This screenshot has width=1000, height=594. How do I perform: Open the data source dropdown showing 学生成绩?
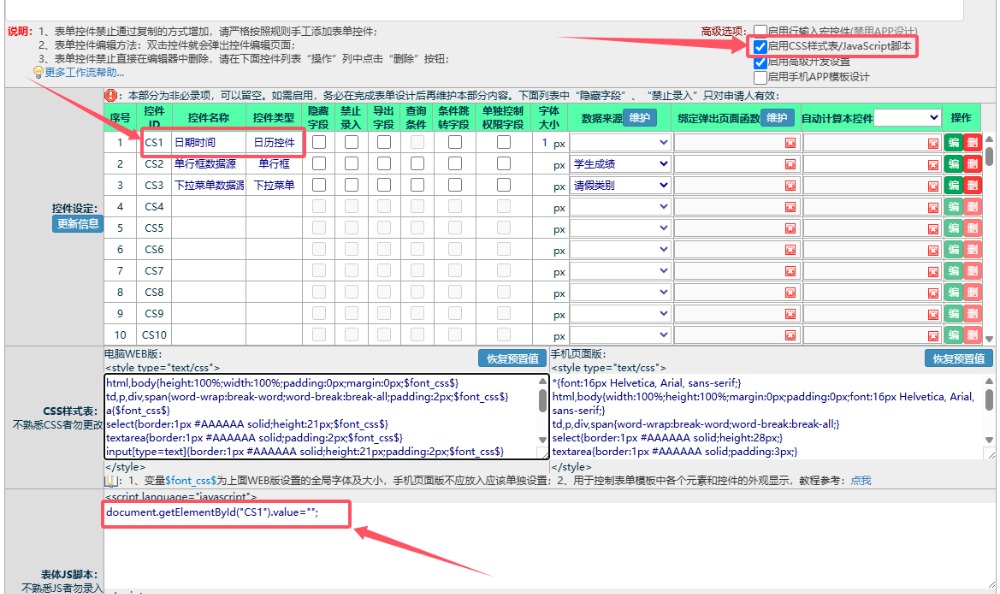620,164
